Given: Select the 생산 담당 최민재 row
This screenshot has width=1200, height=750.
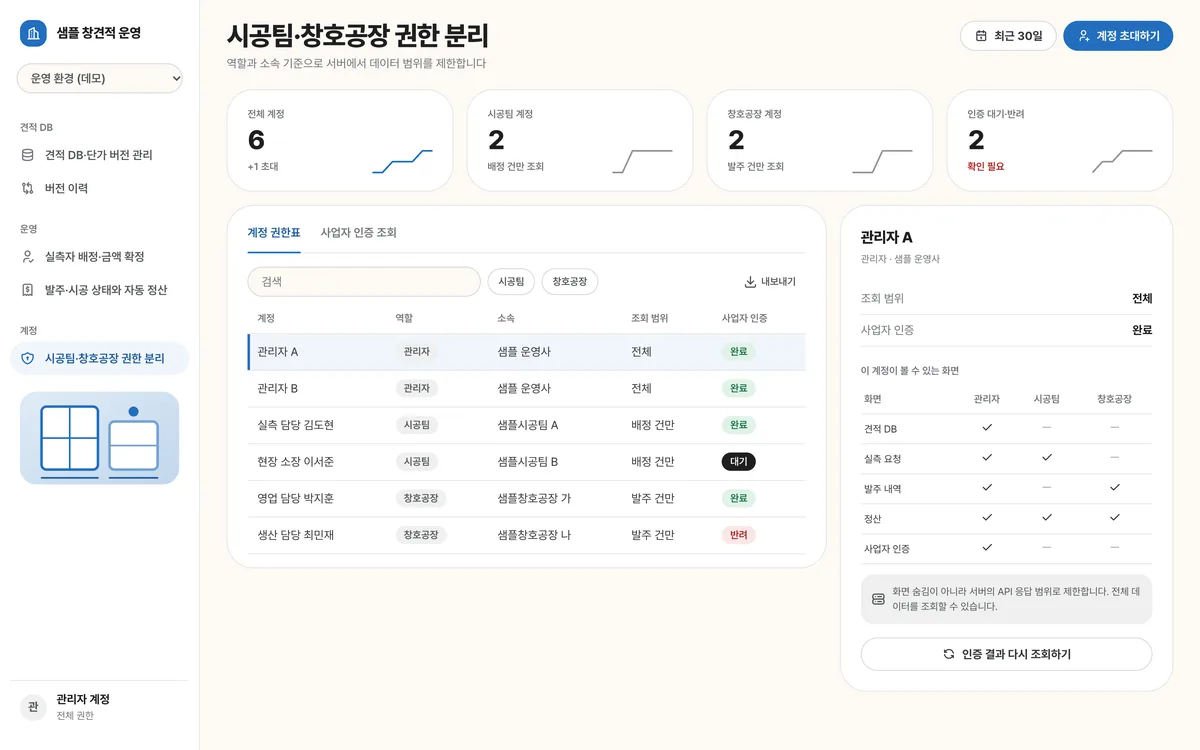Looking at the screenshot, I should coord(526,535).
